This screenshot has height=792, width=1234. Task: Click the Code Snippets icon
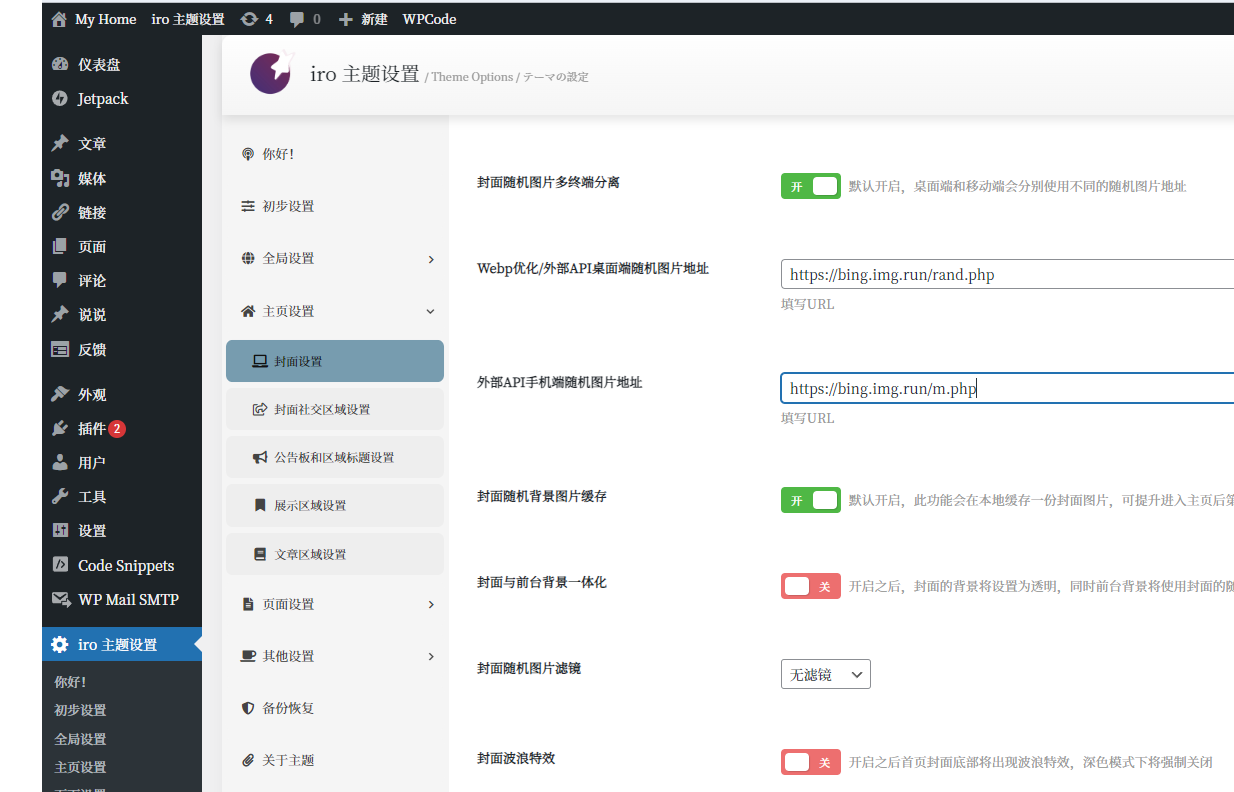(x=60, y=565)
